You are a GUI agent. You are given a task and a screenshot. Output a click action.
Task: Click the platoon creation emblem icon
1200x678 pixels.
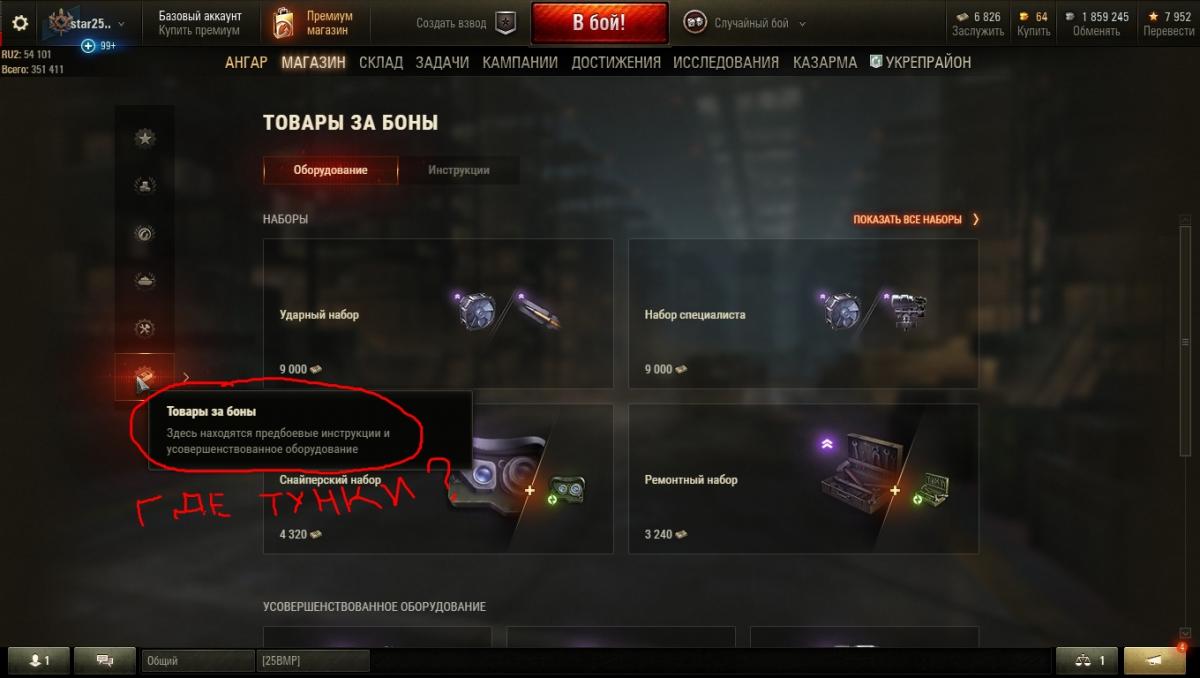506,23
